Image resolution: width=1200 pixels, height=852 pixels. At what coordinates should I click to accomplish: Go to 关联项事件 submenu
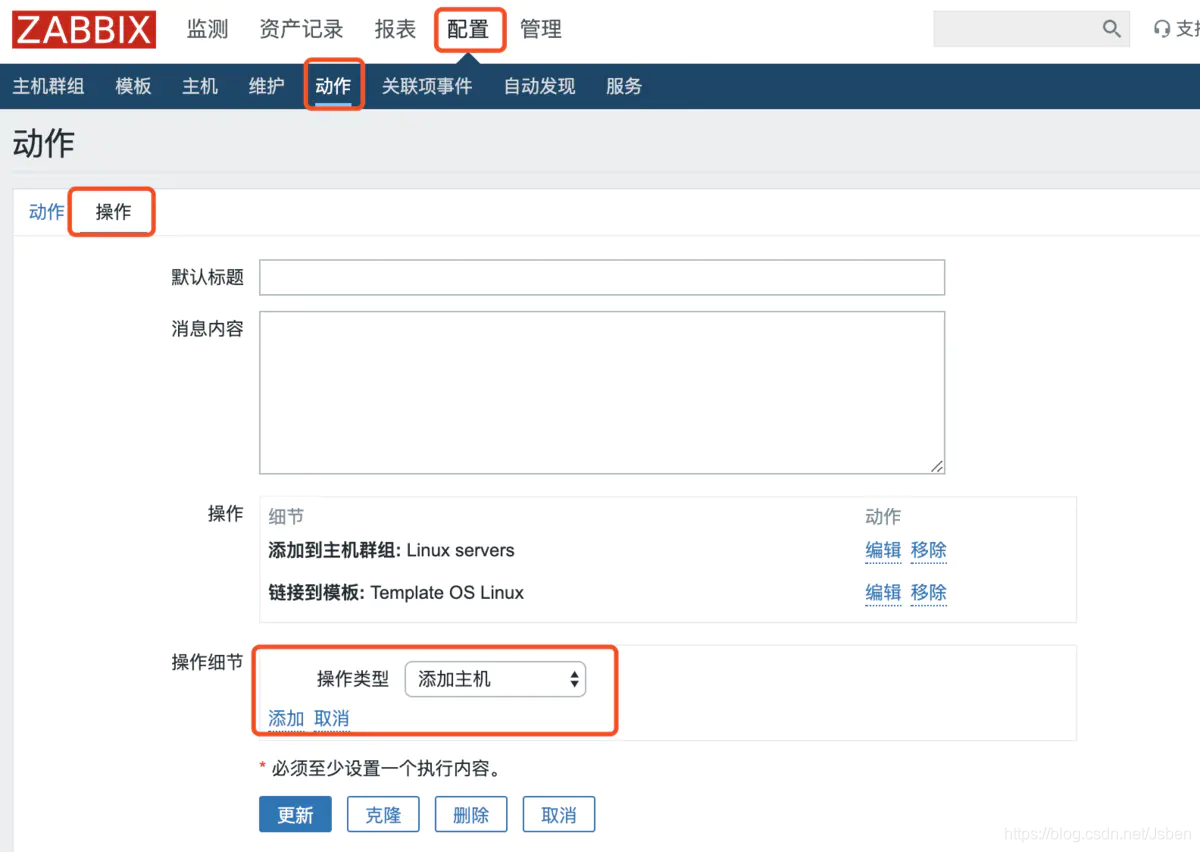point(427,86)
